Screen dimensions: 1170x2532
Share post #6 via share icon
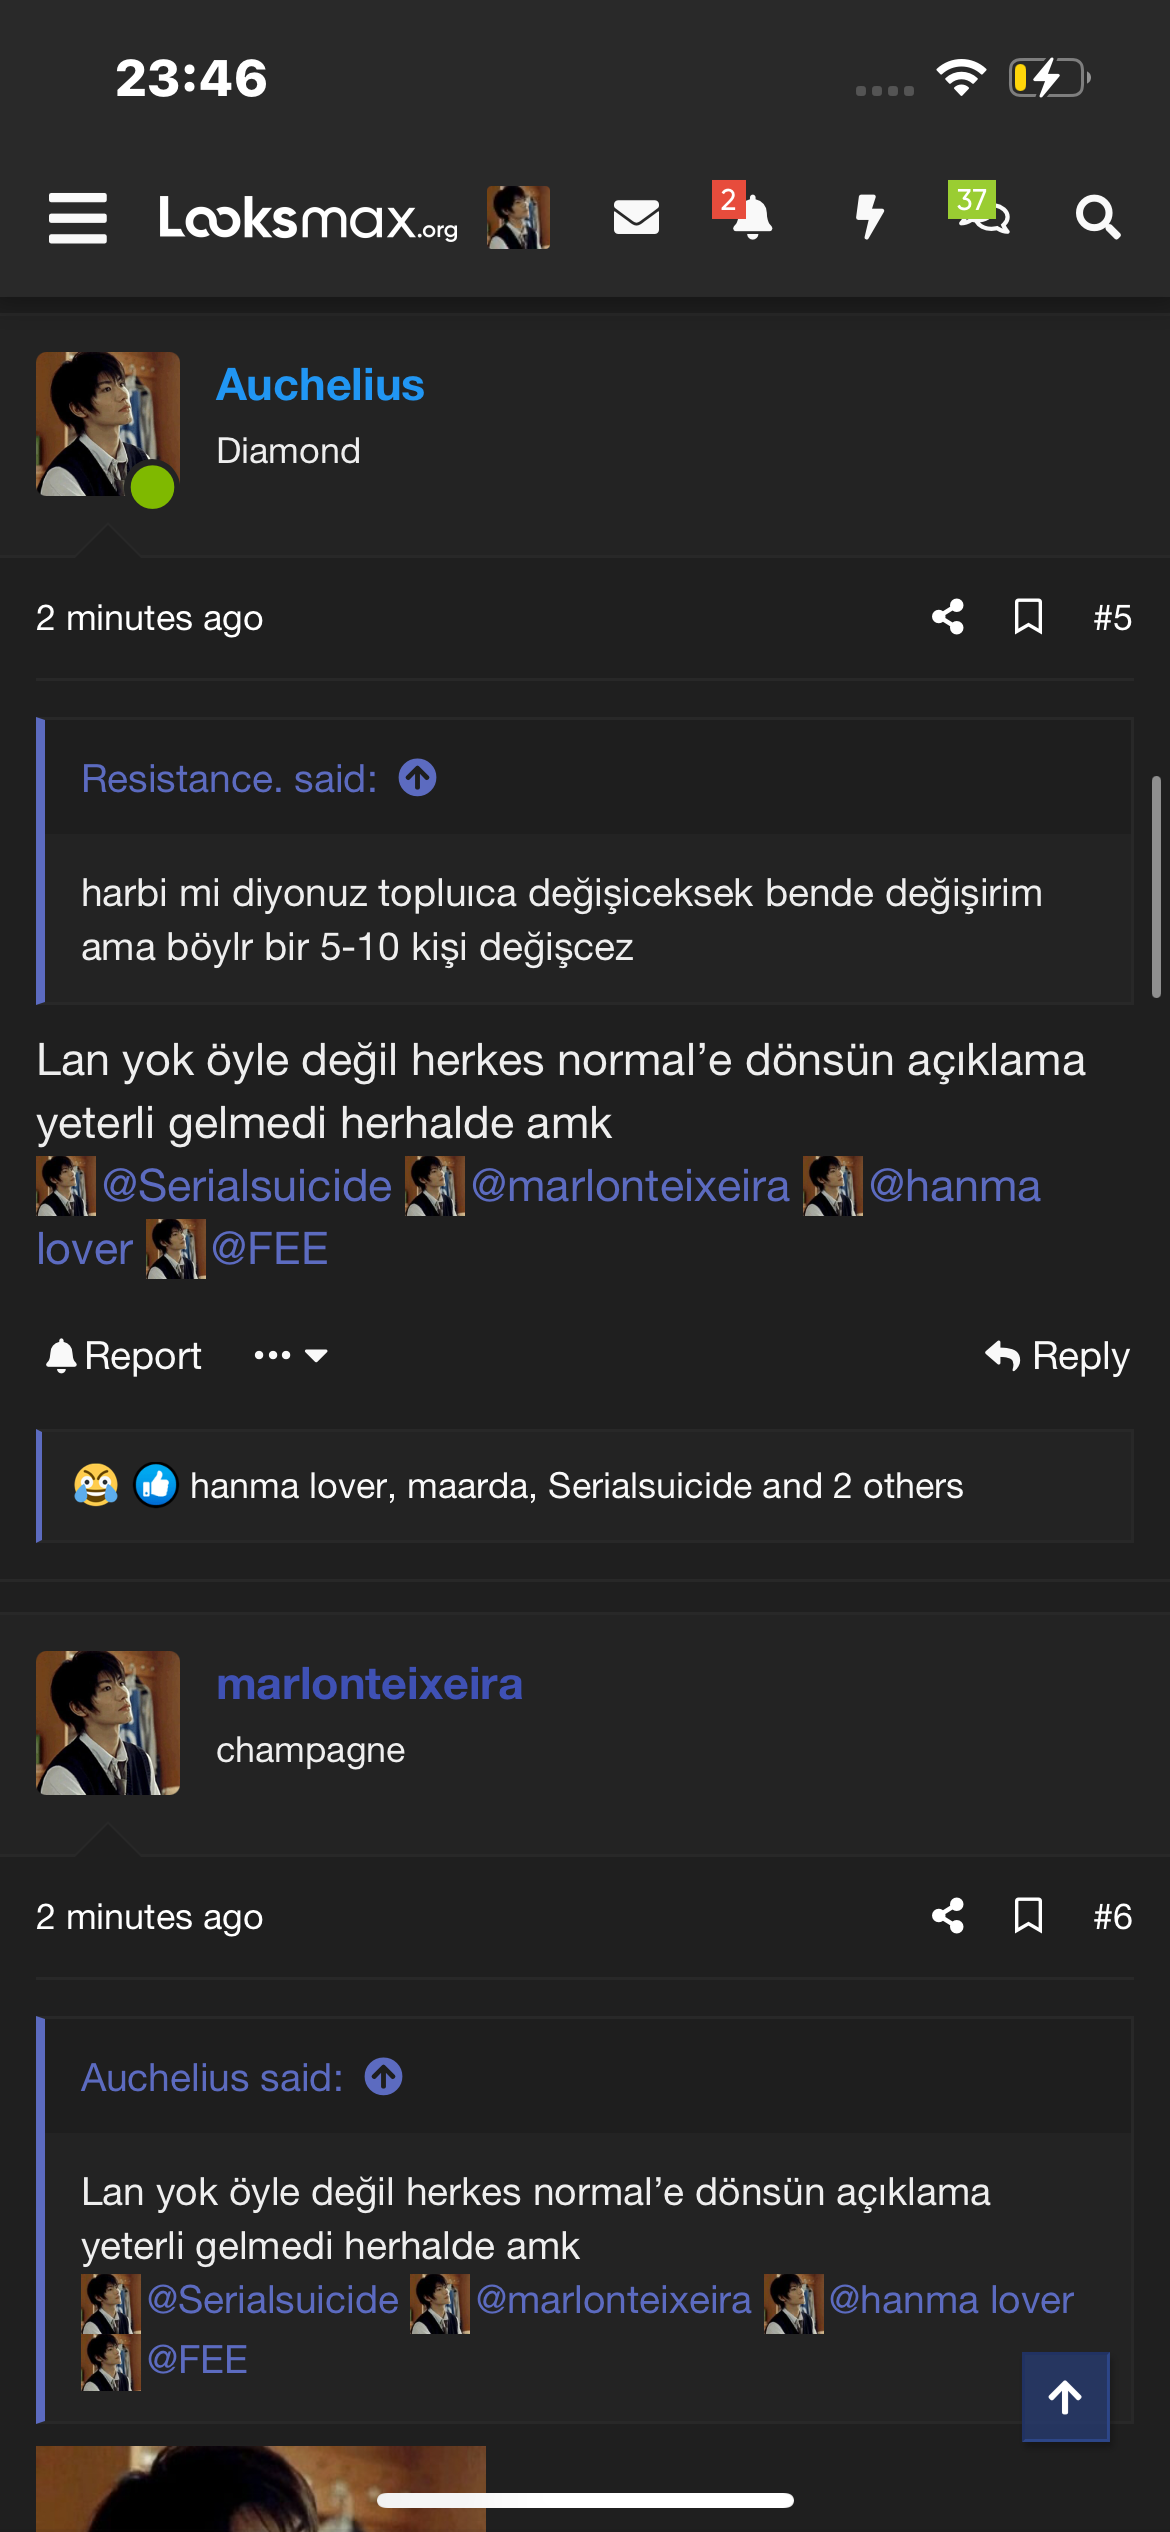tap(948, 1916)
